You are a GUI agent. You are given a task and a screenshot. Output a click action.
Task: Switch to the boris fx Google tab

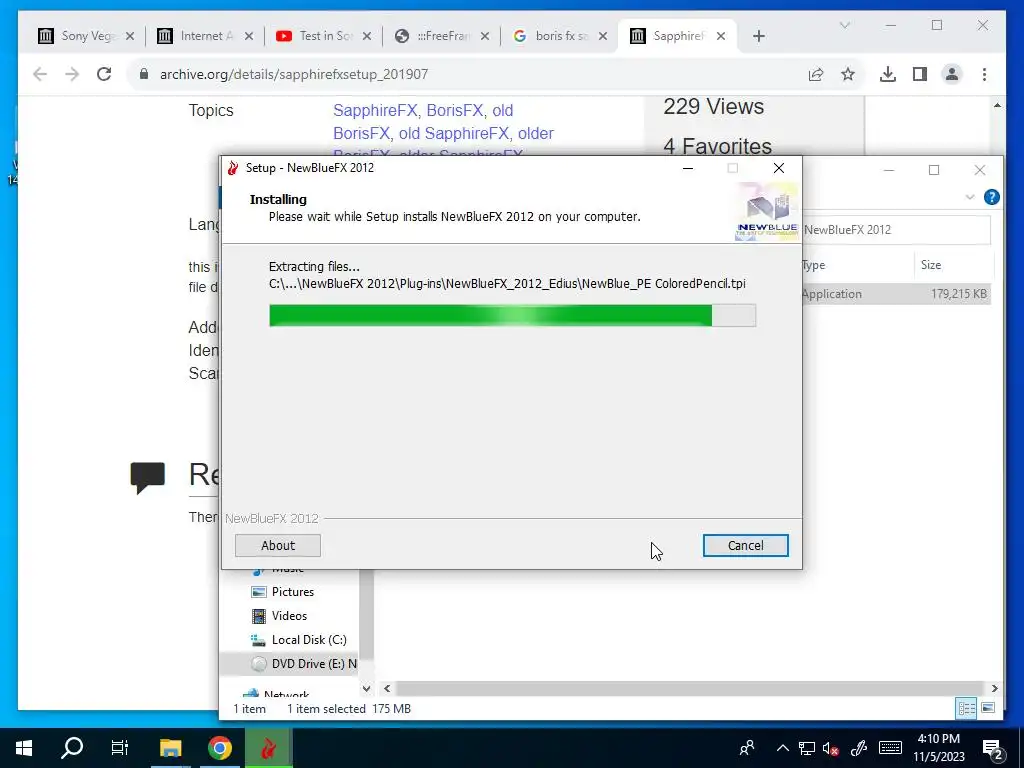point(560,36)
